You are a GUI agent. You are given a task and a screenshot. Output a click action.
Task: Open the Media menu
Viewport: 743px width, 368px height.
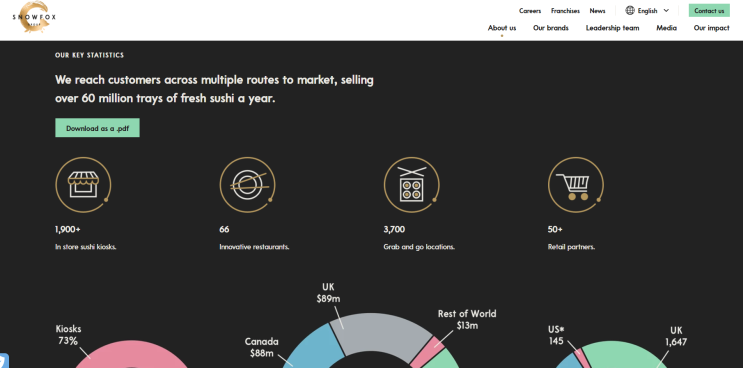point(666,28)
